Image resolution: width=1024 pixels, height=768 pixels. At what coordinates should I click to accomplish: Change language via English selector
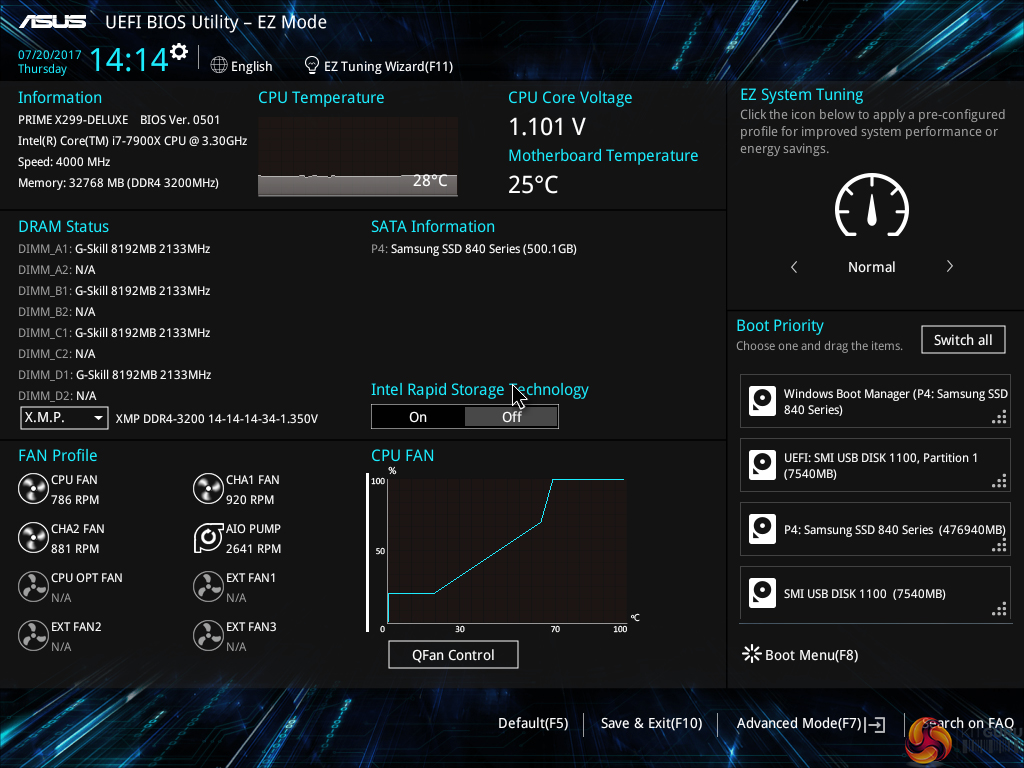(x=251, y=66)
